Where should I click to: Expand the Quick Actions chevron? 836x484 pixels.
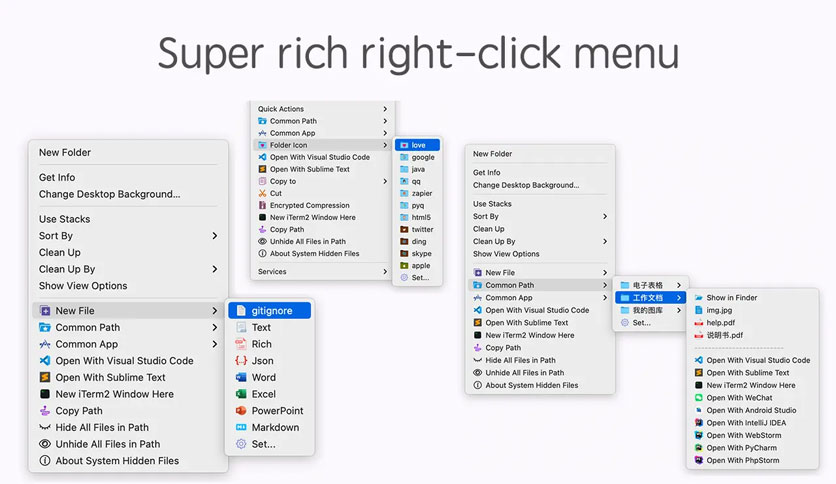[x=385, y=109]
